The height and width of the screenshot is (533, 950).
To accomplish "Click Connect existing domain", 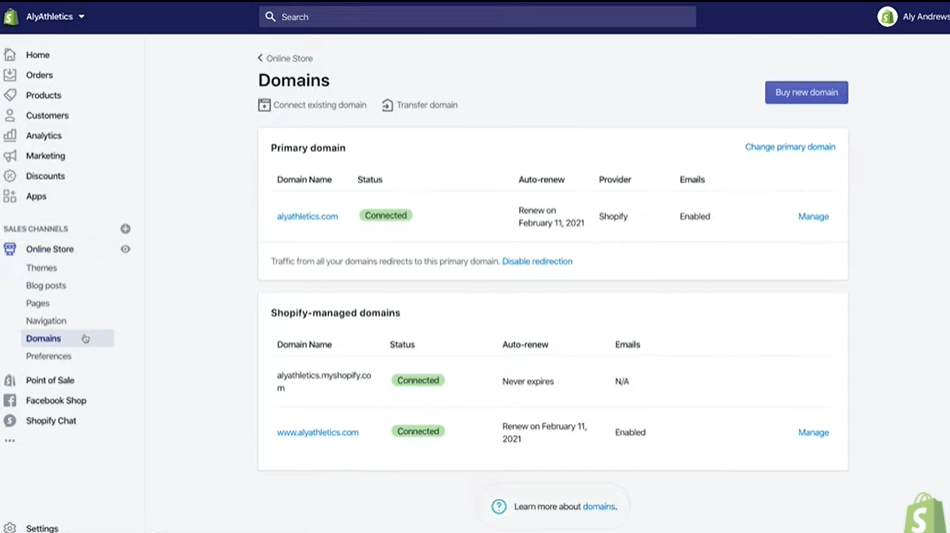I will [319, 105].
